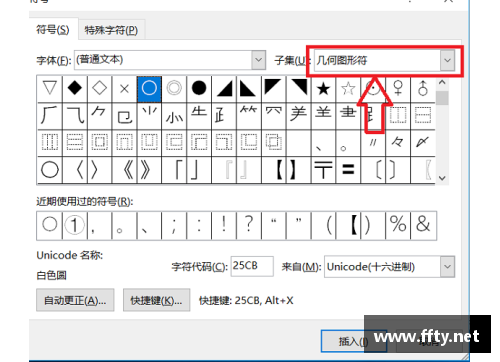Select the ditto mark 〃 in grid
Image resolution: width=500 pixels, height=362 pixels.
pos(373,143)
